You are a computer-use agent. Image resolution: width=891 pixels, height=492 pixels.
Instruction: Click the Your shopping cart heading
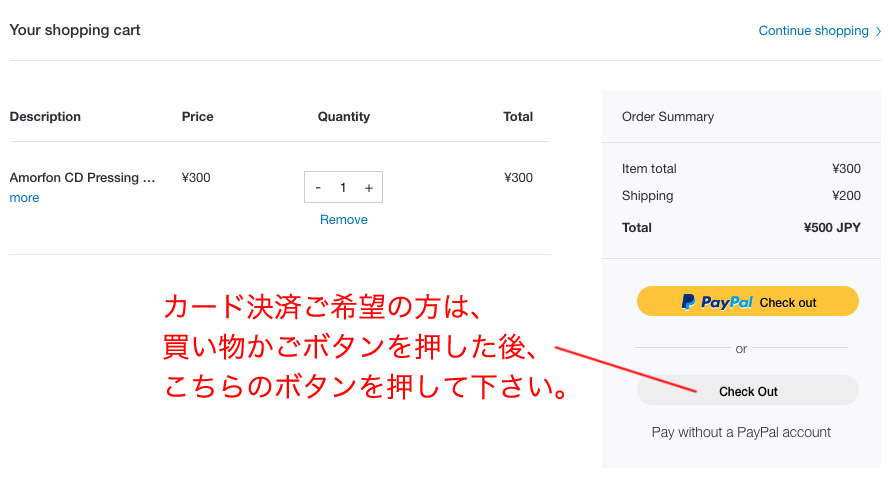point(75,30)
